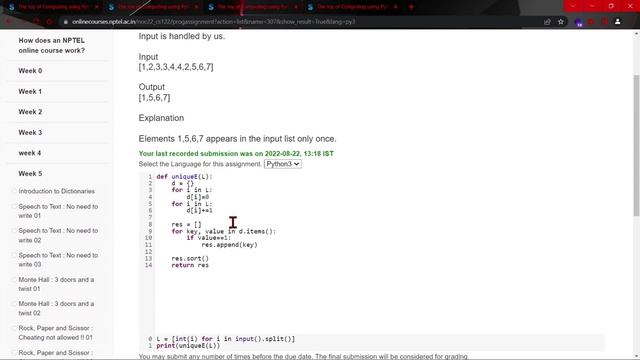Click the sample input '[1,2,3,3,4,4,2,5,6,7]'
Viewport: 640px width, 360px height.
pos(176,67)
